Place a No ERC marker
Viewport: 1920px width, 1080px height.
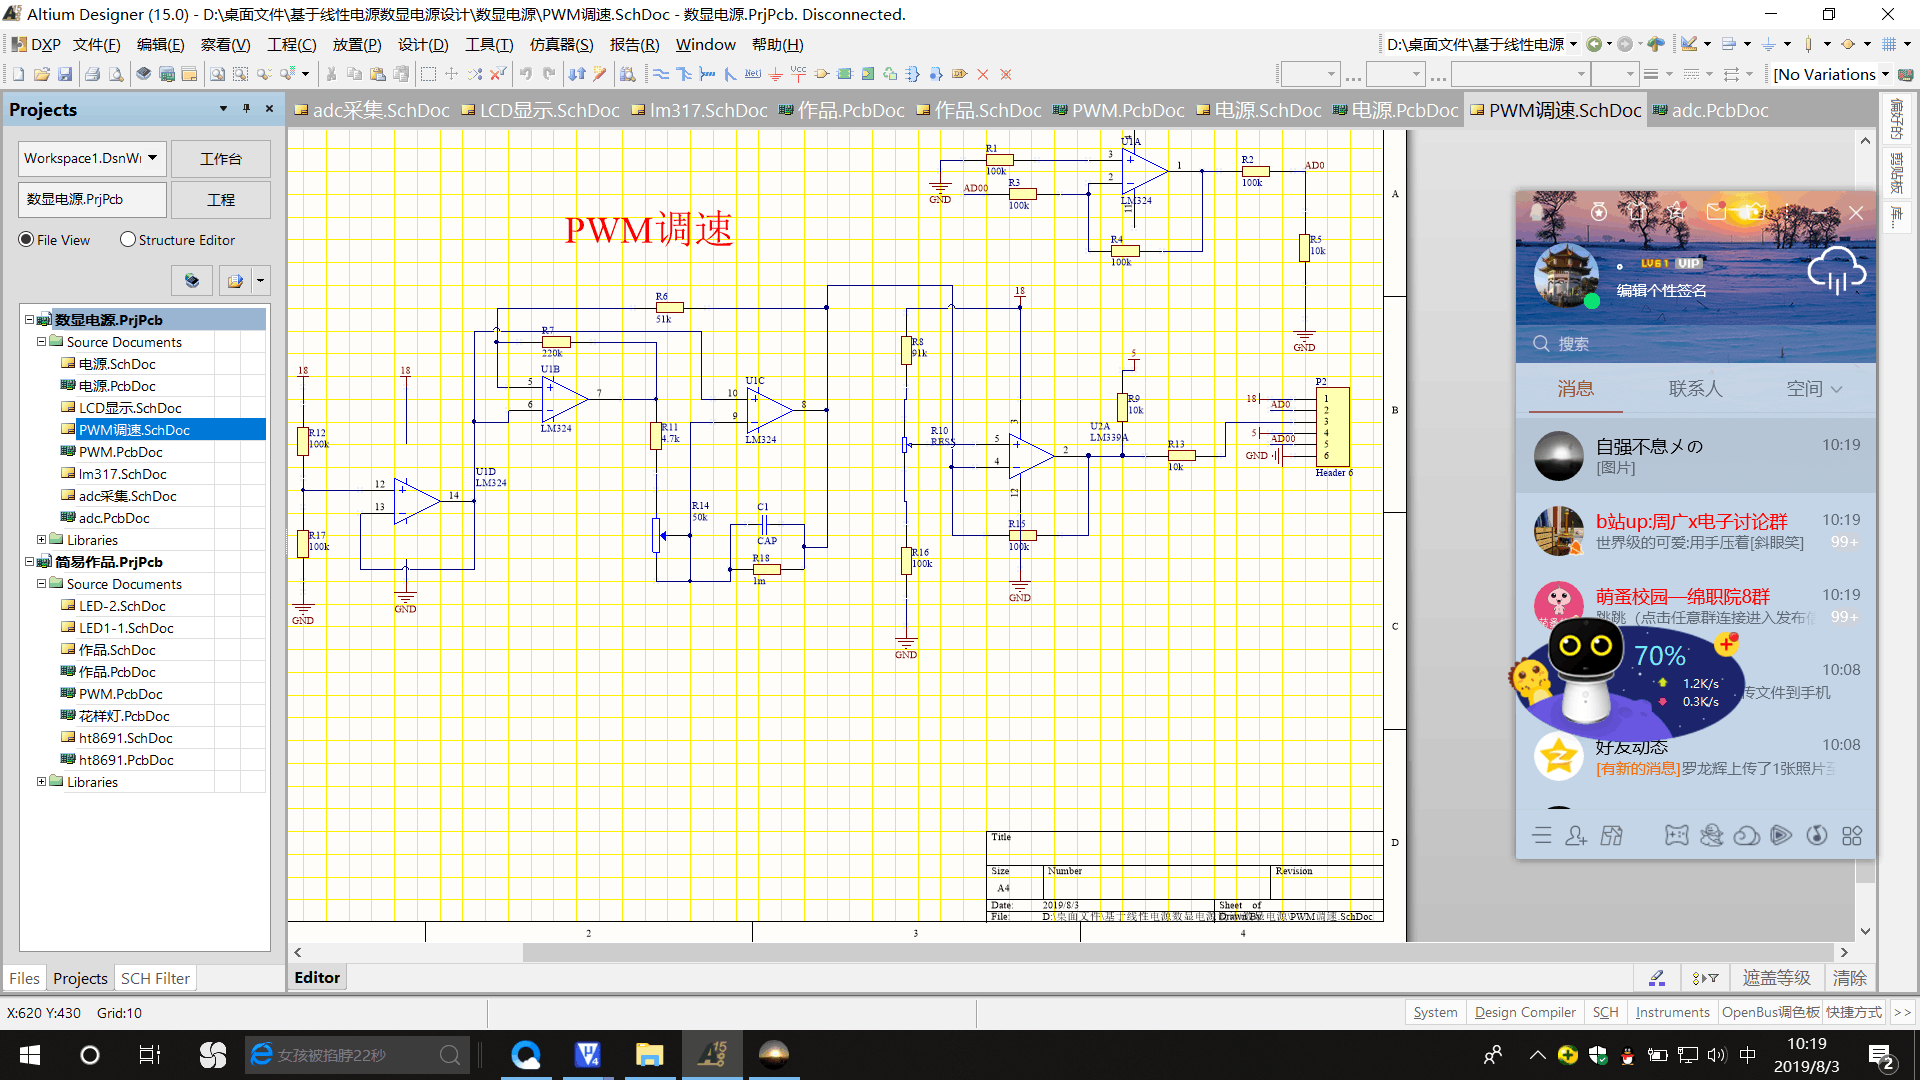983,74
